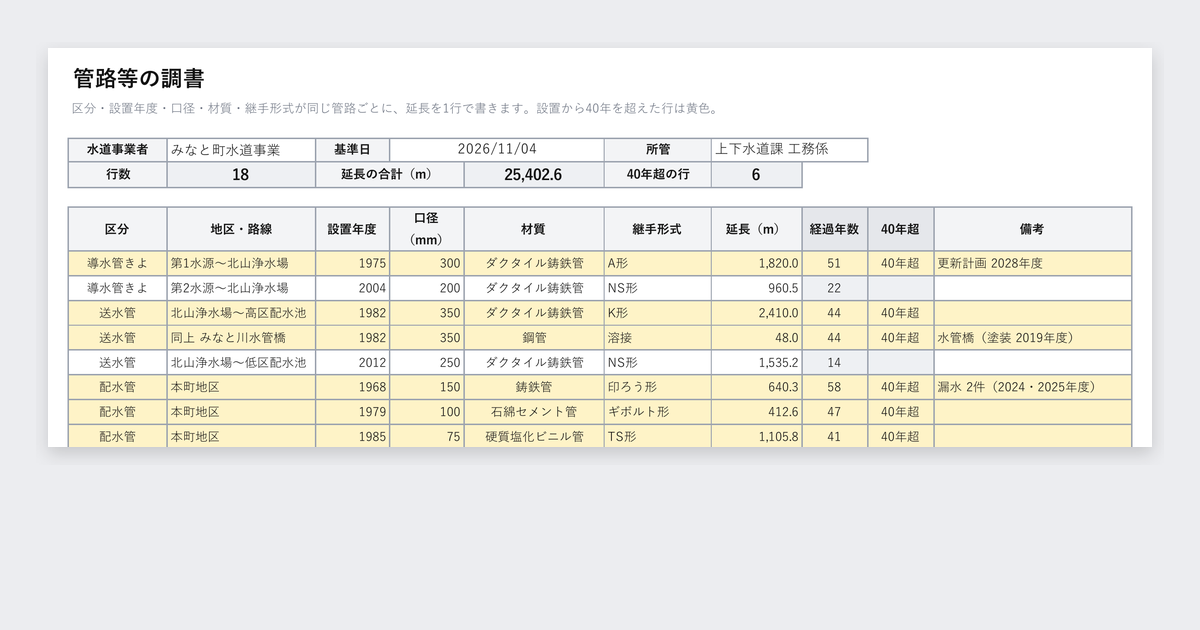Select the 設置年度 cell 1979
Image resolution: width=1200 pixels, height=630 pixels.
click(353, 412)
